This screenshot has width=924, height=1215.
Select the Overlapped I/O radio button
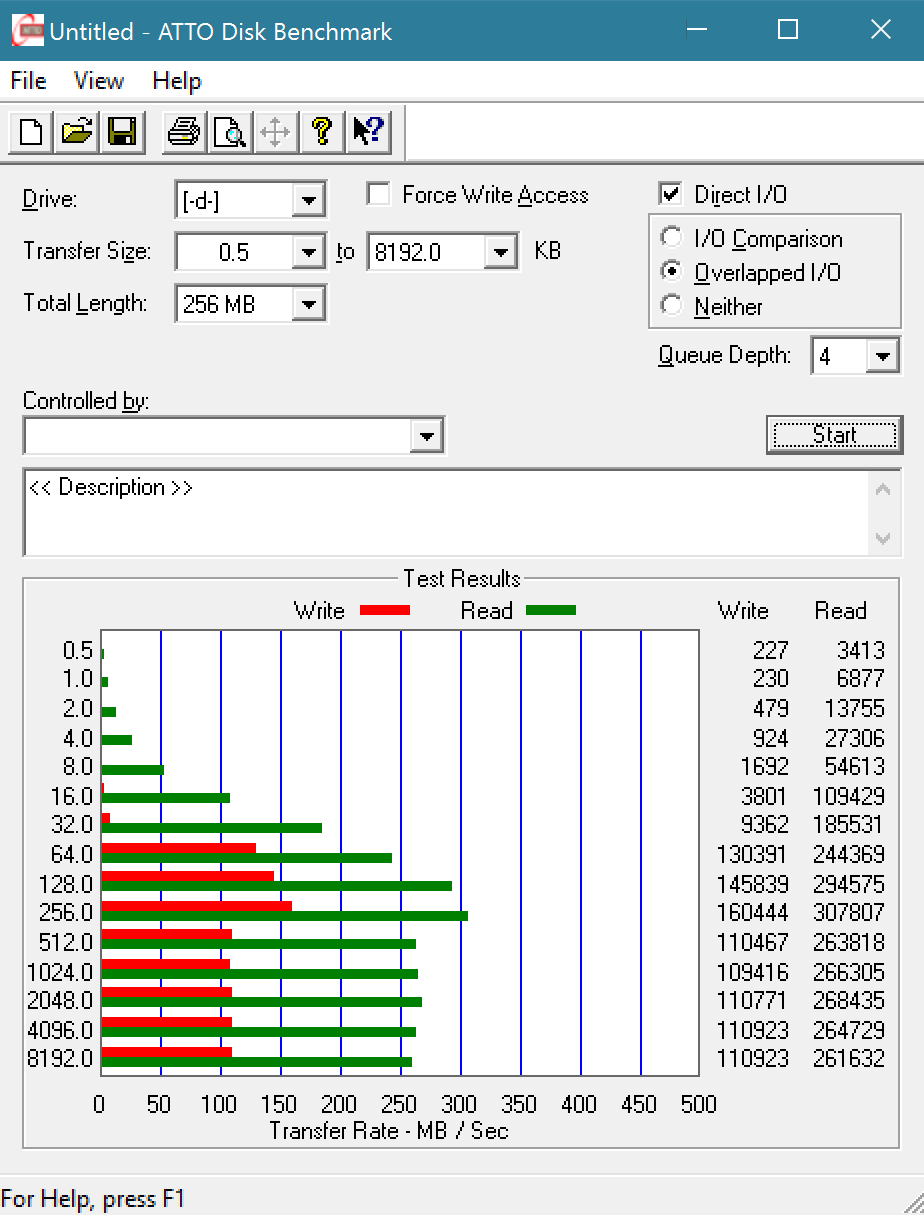click(x=672, y=272)
